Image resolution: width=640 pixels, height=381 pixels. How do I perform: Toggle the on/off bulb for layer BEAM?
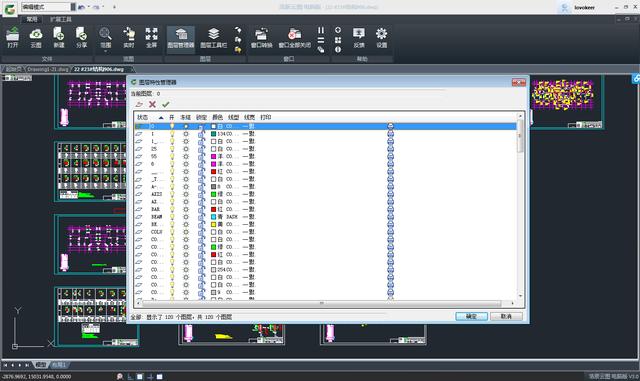click(x=172, y=217)
